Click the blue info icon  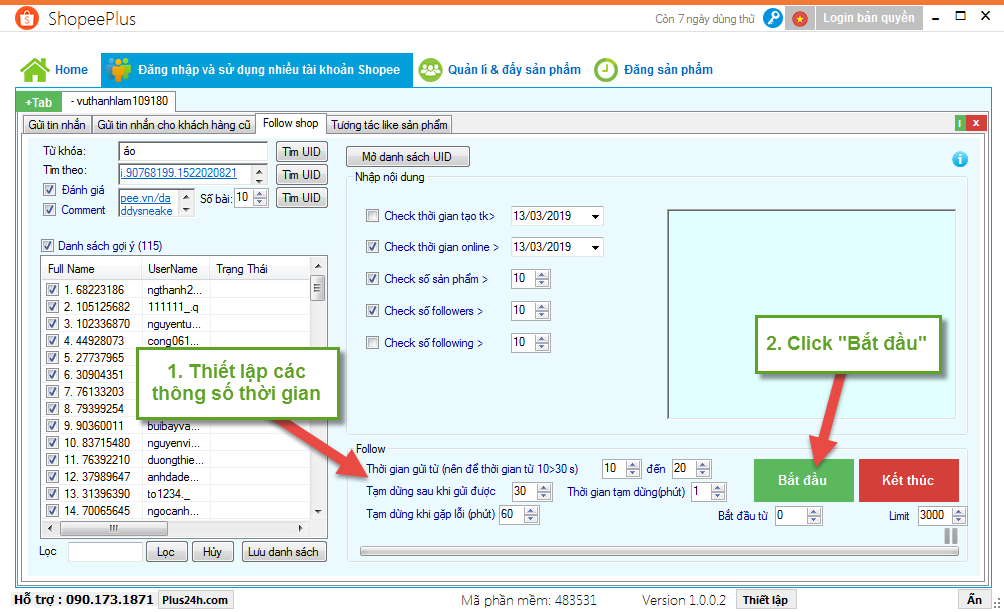pos(959,159)
